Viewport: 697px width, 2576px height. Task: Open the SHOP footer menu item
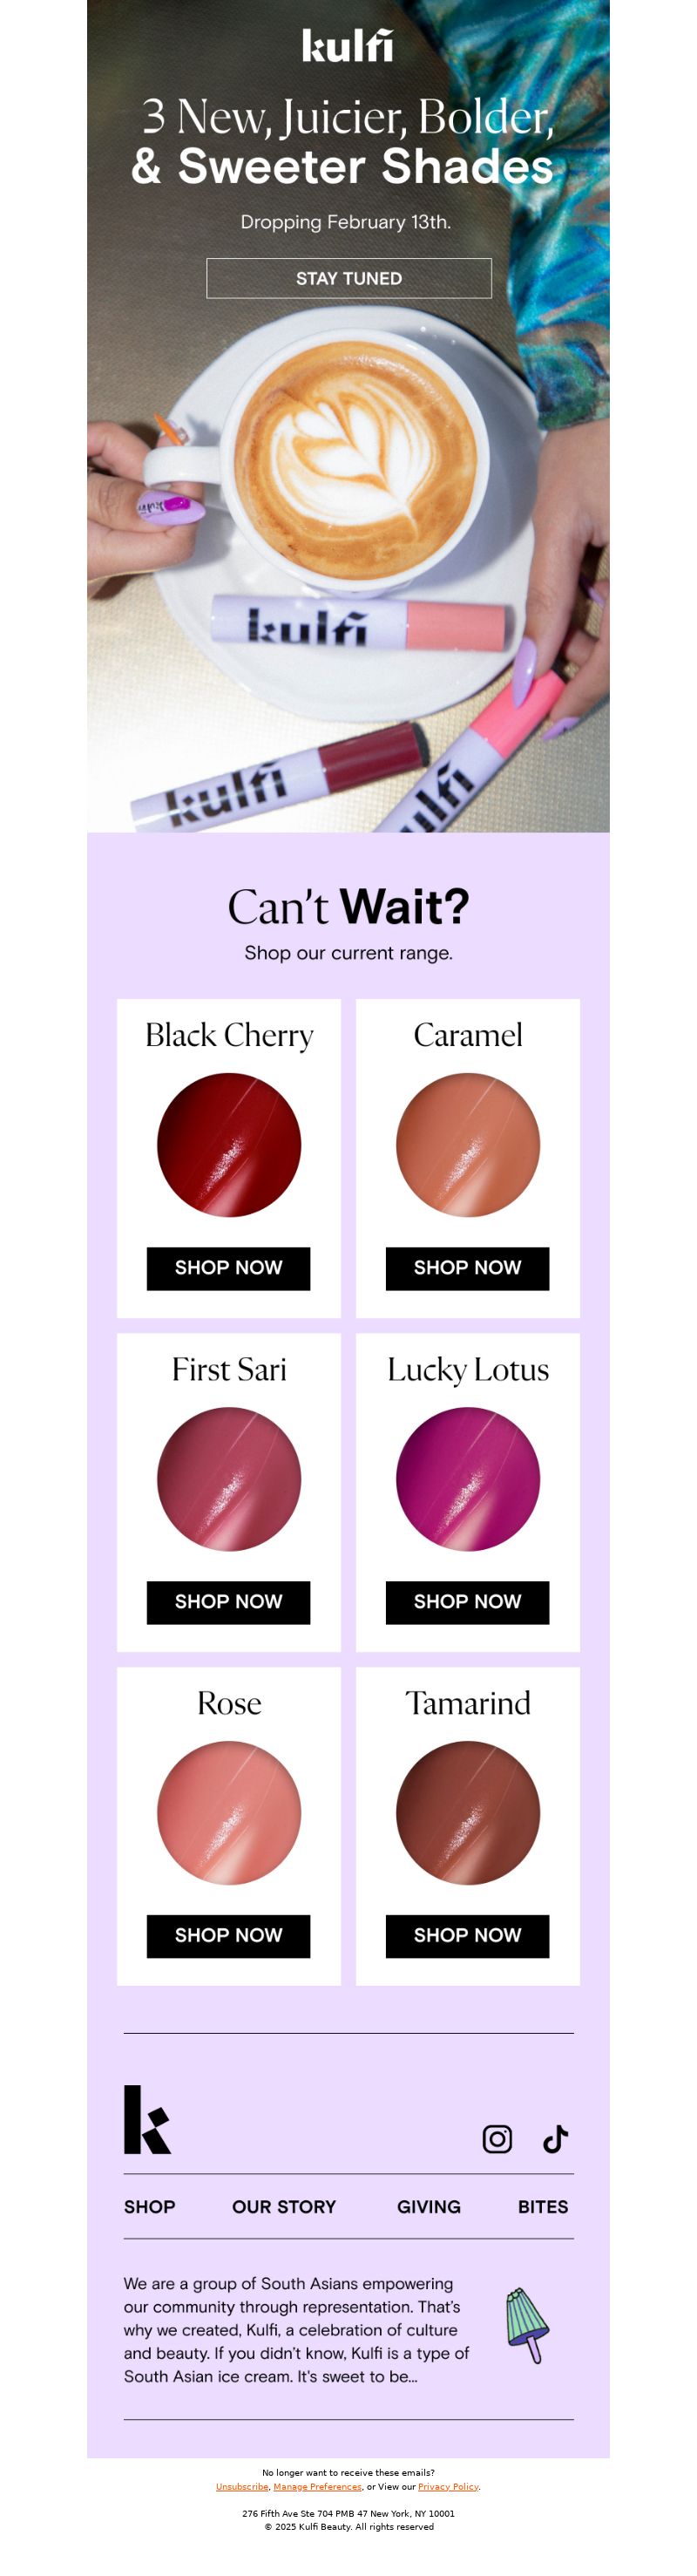[149, 2206]
